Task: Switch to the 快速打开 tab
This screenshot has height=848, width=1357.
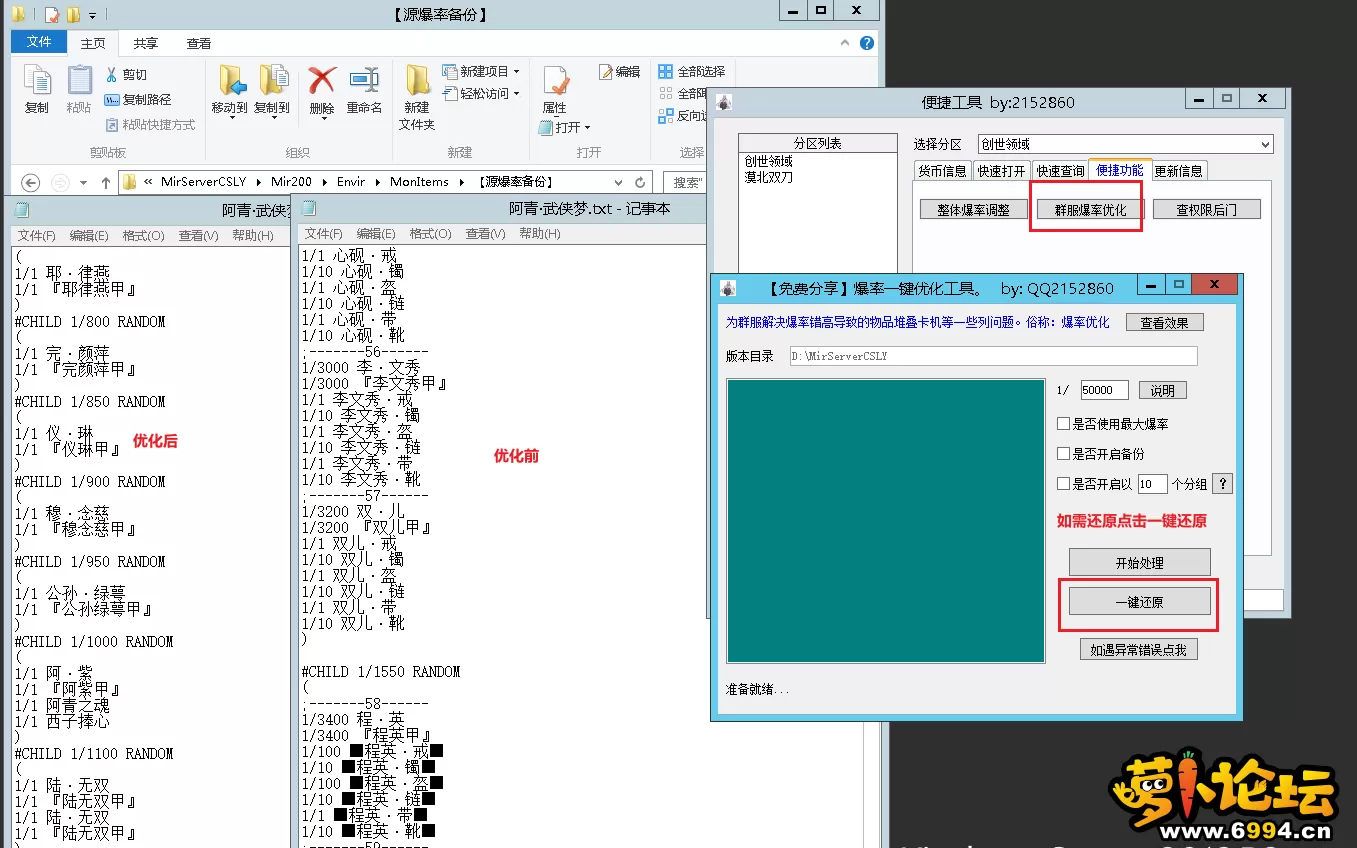Action: coord(1001,171)
